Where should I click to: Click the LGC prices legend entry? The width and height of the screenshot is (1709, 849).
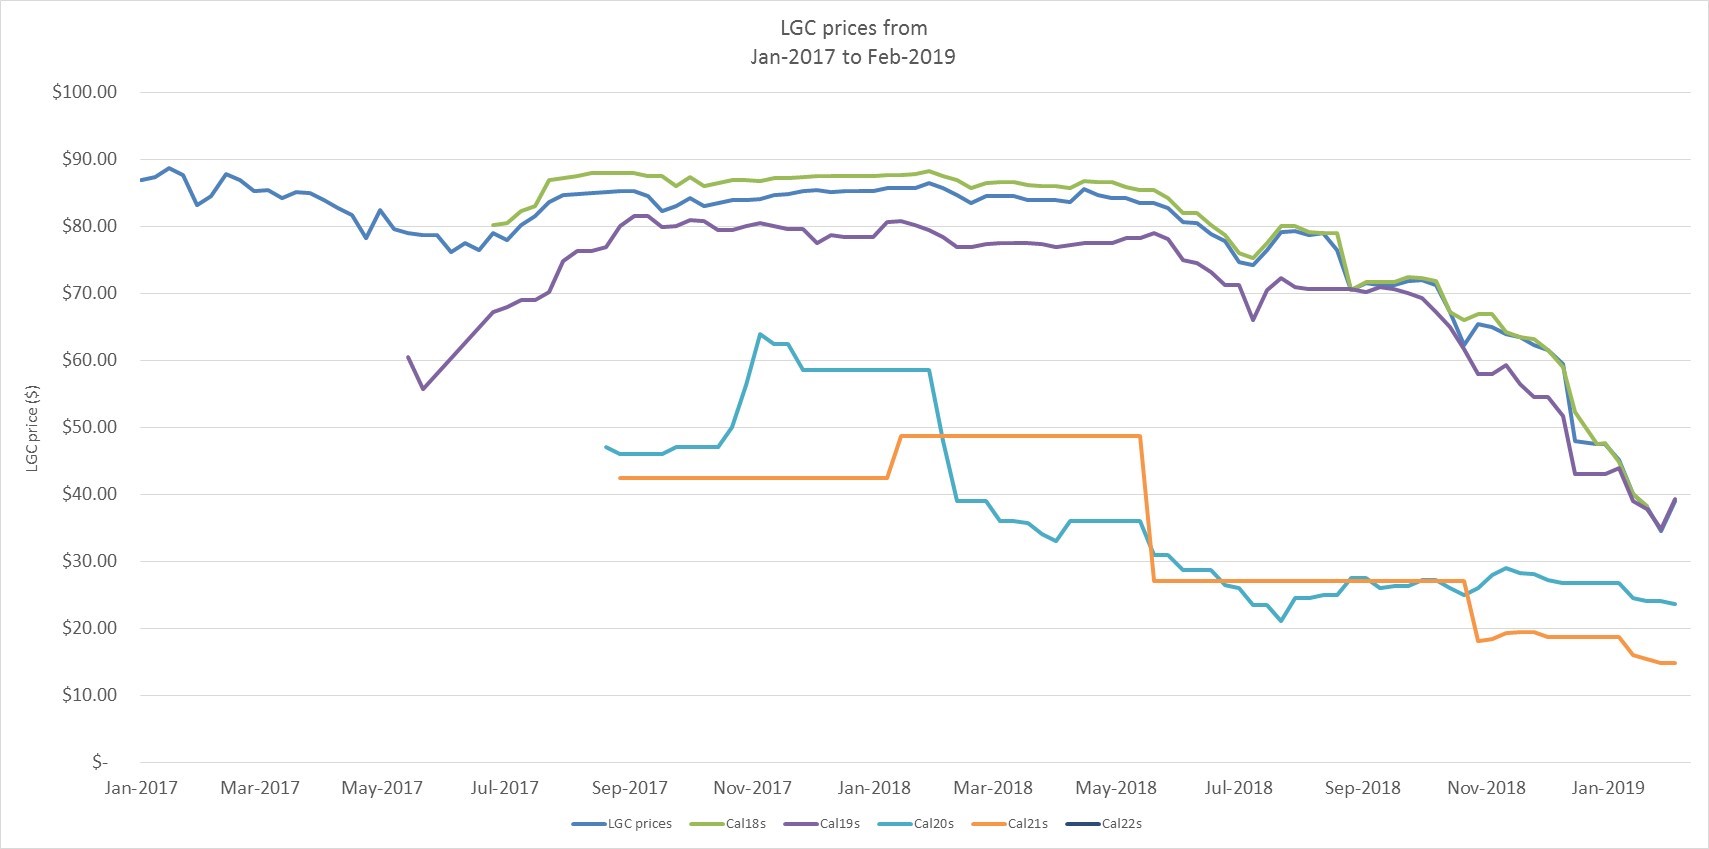[621, 824]
